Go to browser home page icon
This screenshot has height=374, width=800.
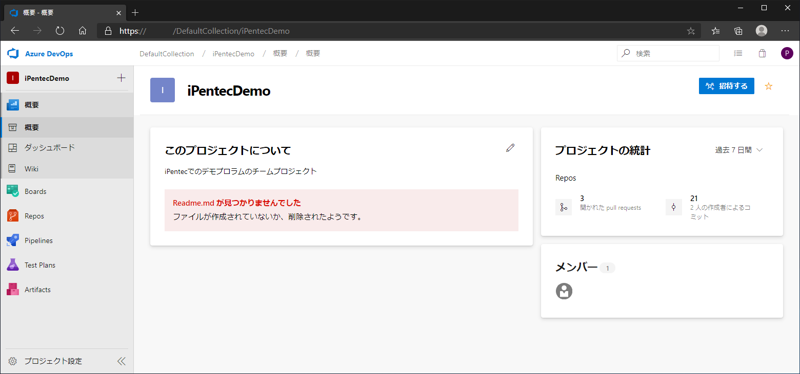(82, 31)
